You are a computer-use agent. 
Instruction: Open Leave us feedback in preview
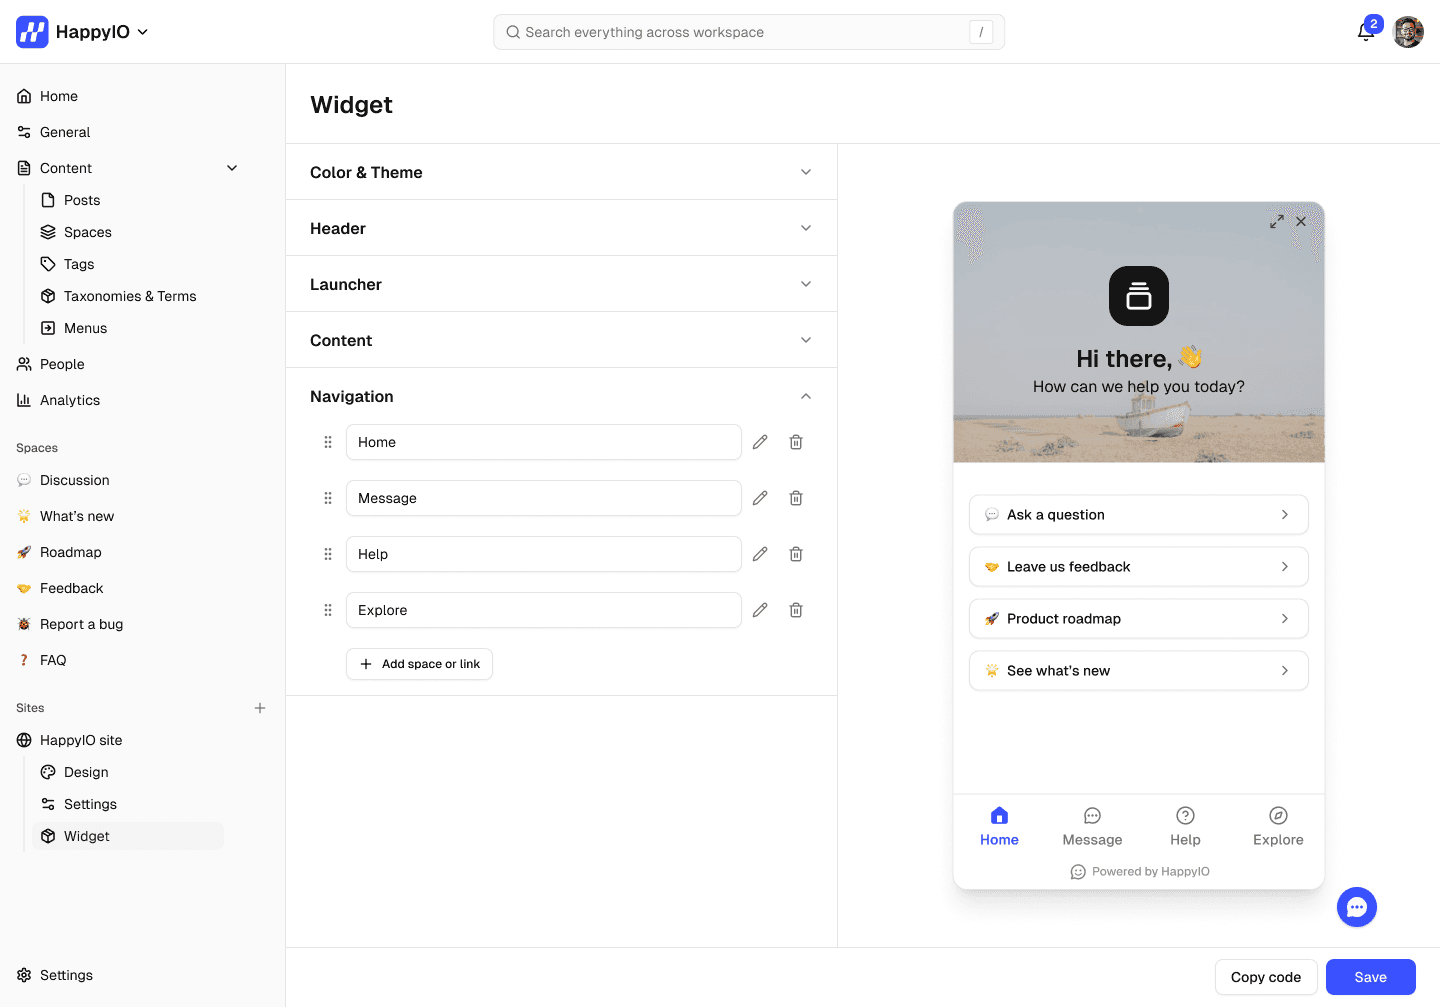pos(1139,567)
